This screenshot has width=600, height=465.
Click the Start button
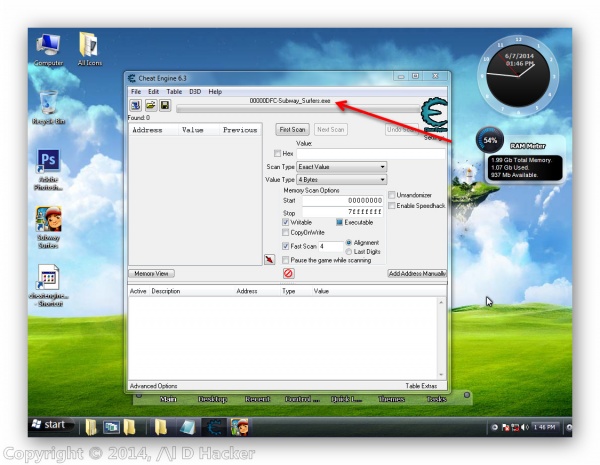(x=50, y=424)
